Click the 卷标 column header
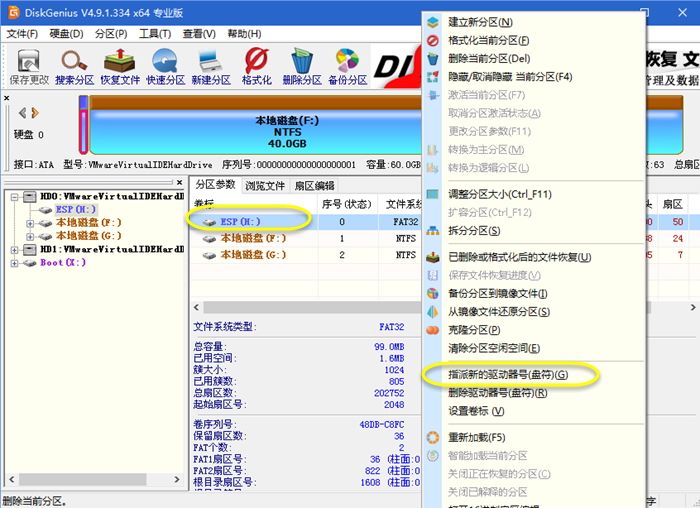 [255, 204]
